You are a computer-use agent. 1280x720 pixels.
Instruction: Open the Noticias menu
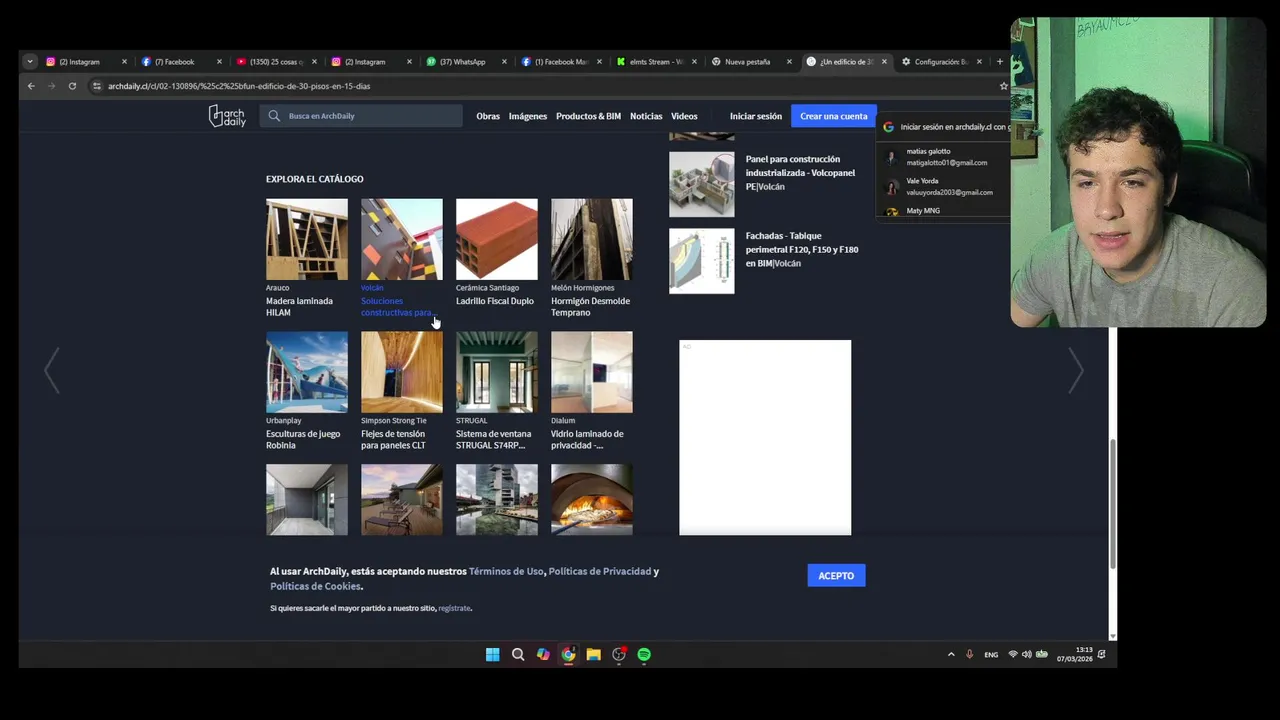pos(646,116)
